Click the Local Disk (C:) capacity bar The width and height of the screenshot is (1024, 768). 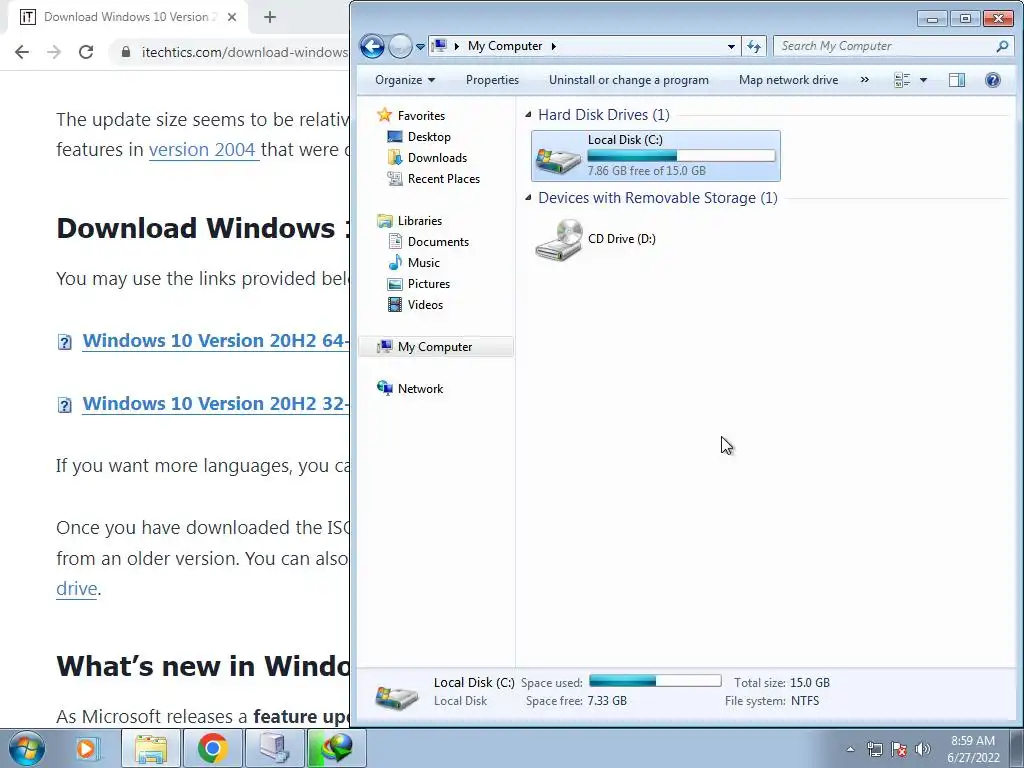pos(681,155)
